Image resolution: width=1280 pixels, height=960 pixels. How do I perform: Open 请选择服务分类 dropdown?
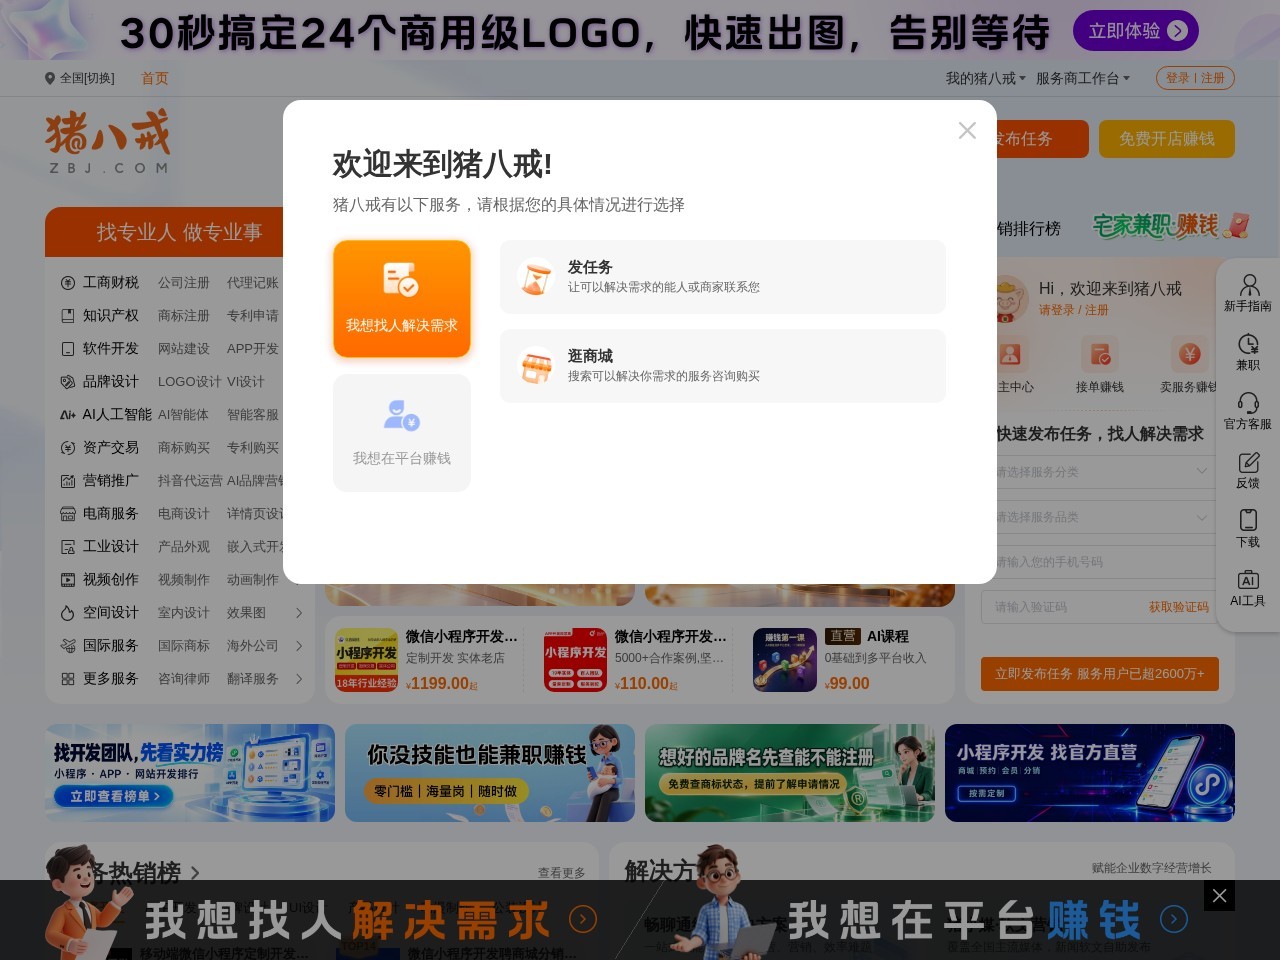click(x=1100, y=472)
